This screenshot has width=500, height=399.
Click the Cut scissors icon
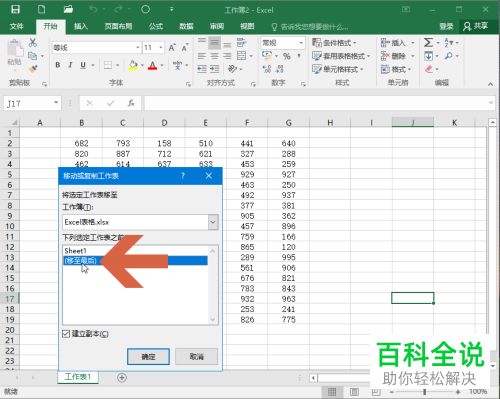tap(33, 42)
